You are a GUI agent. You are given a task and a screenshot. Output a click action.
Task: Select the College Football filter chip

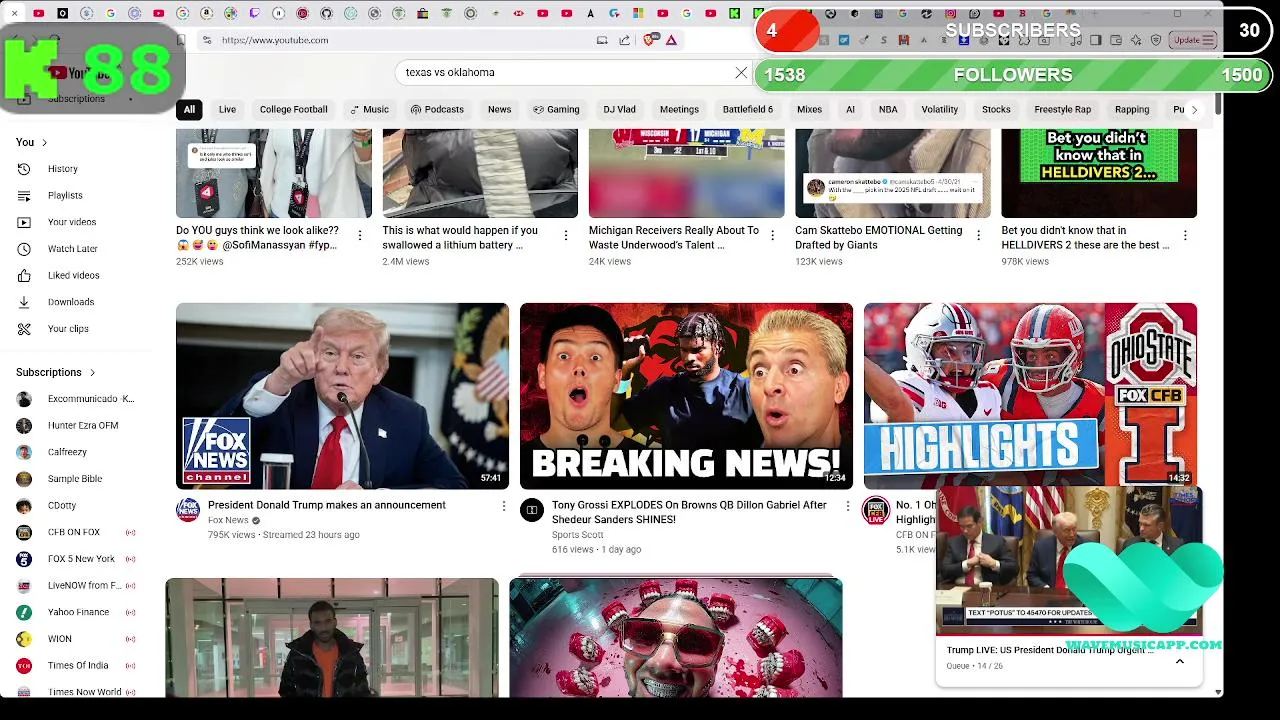pos(293,109)
